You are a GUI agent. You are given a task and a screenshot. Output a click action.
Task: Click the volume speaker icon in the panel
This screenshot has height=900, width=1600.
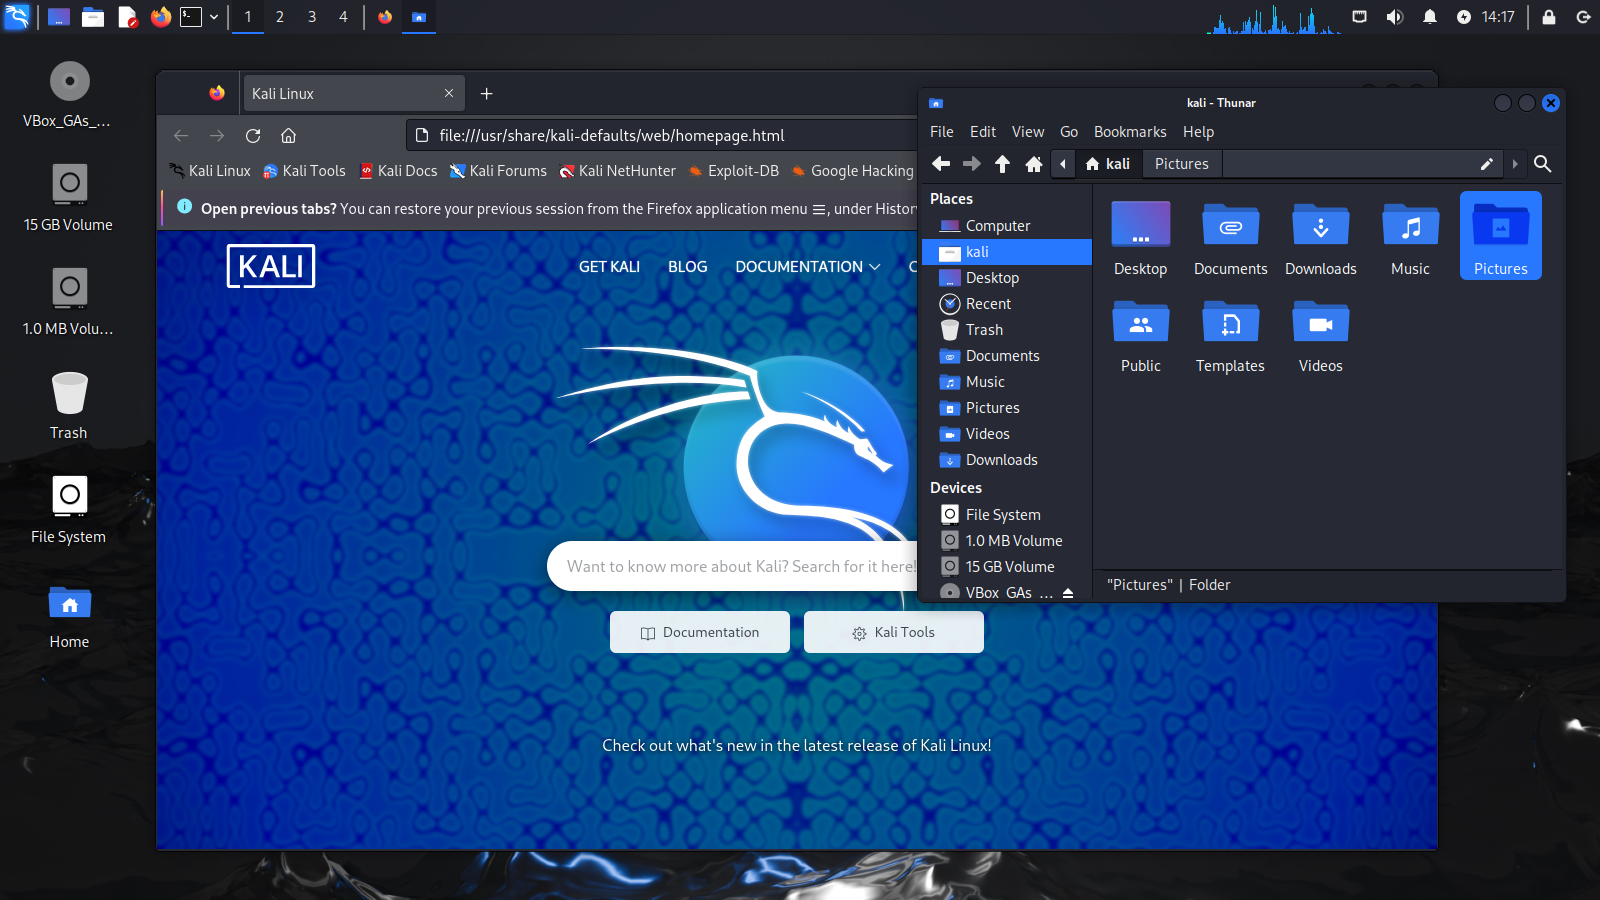(x=1395, y=17)
